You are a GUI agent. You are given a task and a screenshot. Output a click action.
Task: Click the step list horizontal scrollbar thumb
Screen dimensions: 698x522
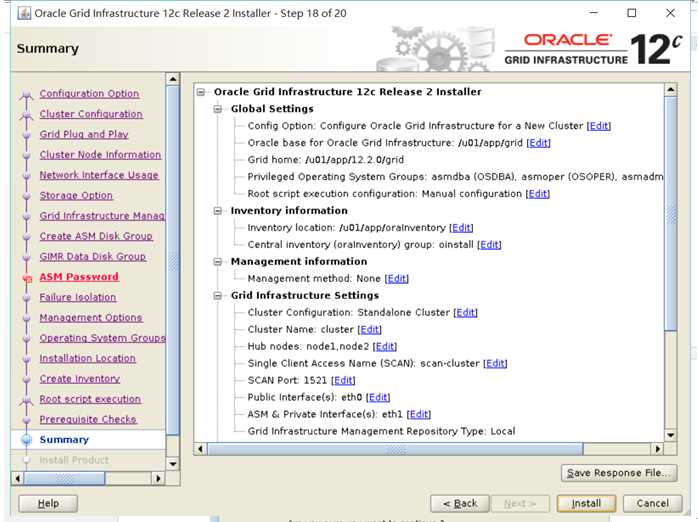coord(65,479)
